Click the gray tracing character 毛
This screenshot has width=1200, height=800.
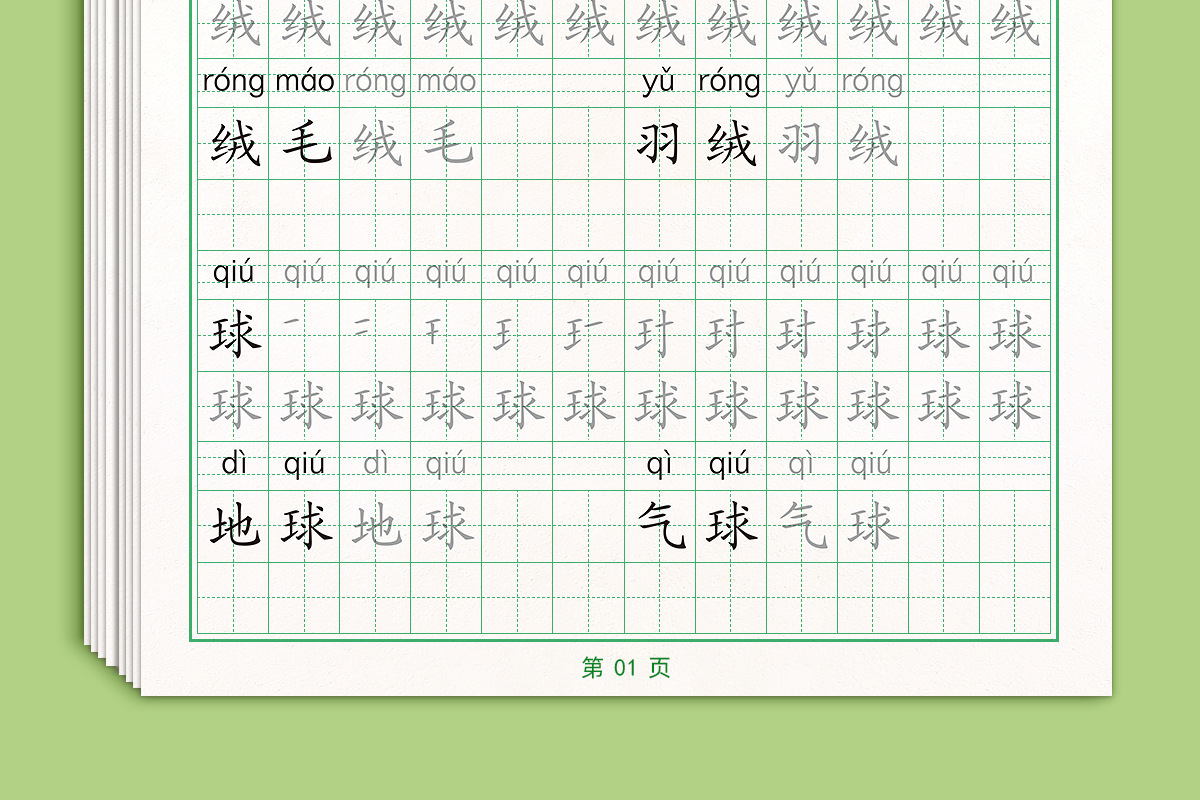pos(447,145)
